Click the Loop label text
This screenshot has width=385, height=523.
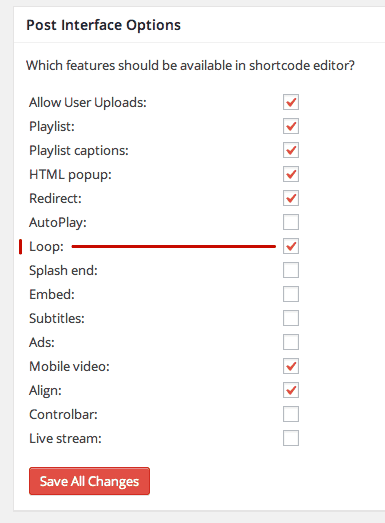pos(46,247)
